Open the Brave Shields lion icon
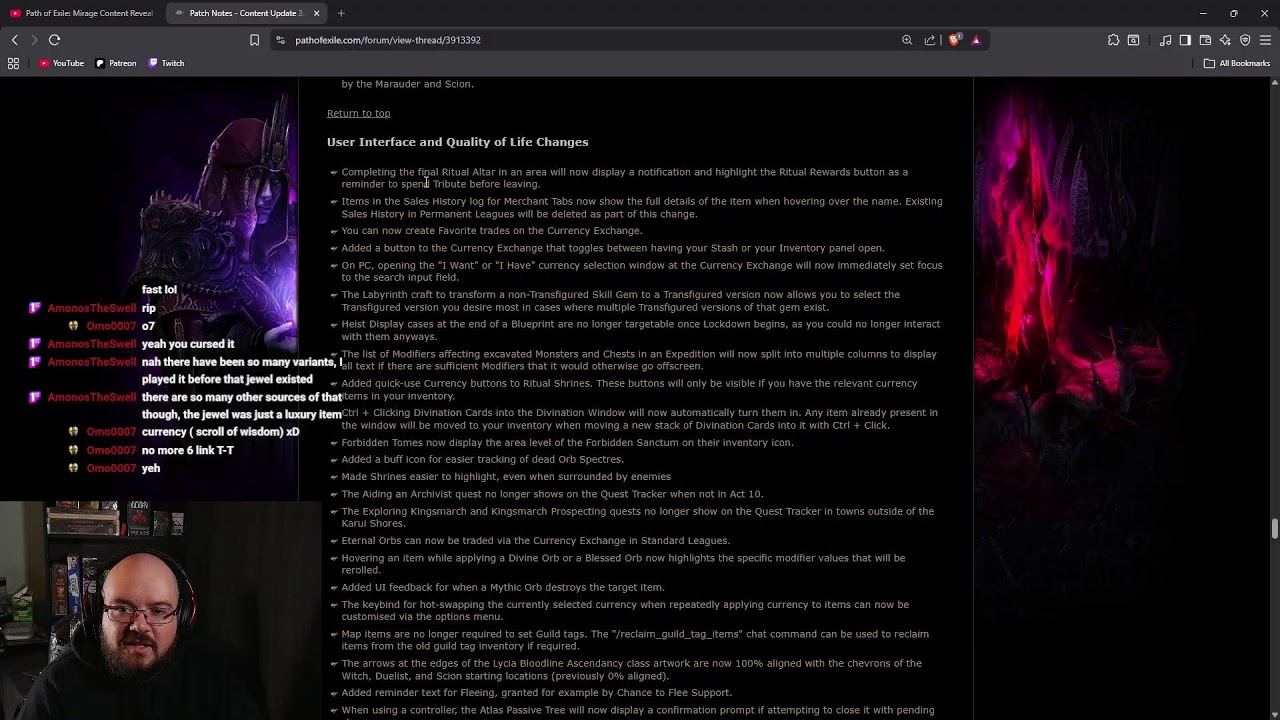This screenshot has width=1280, height=720. [954, 40]
